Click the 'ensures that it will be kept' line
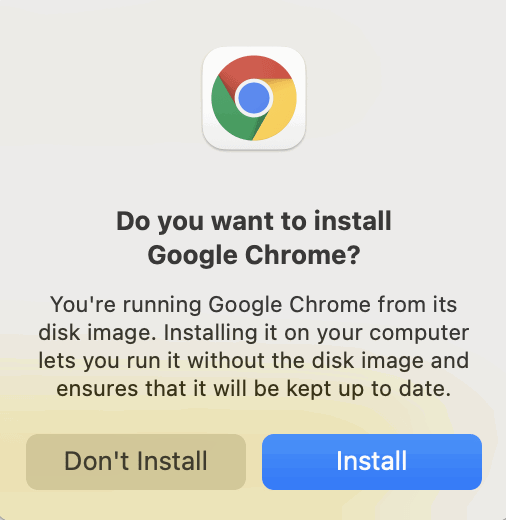Screen dimensions: 506x520 click(254, 389)
